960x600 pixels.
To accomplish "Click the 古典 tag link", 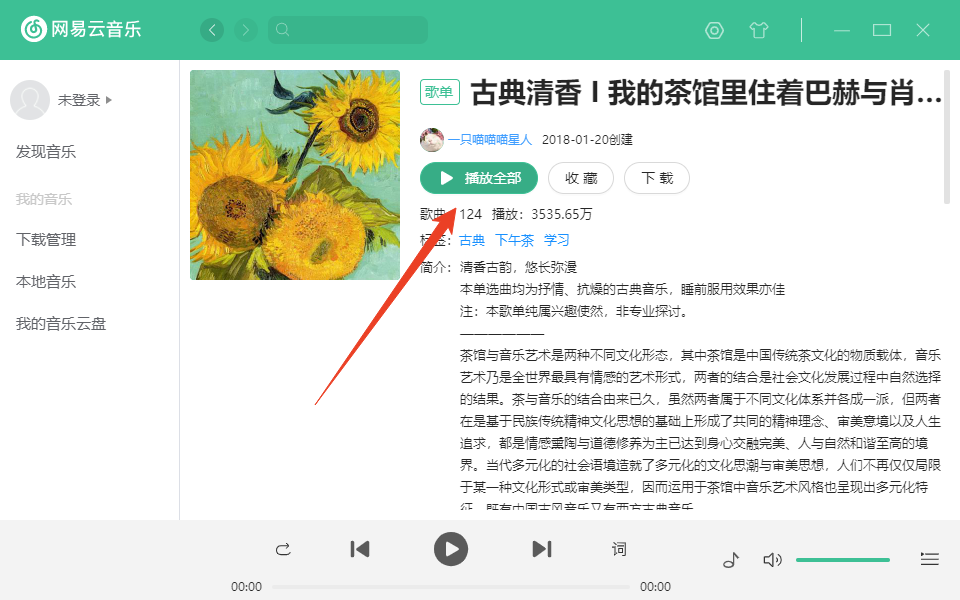I will coord(472,239).
